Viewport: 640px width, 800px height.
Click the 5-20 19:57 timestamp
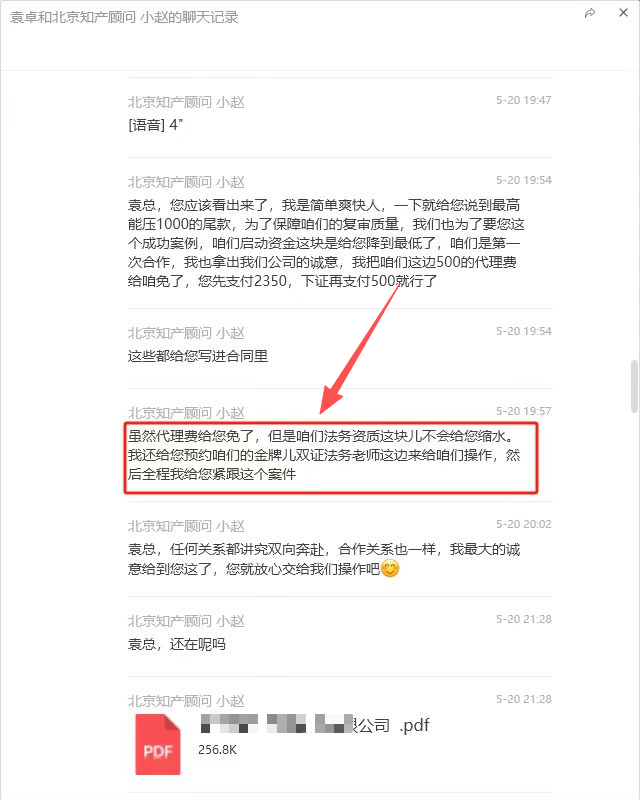[524, 411]
